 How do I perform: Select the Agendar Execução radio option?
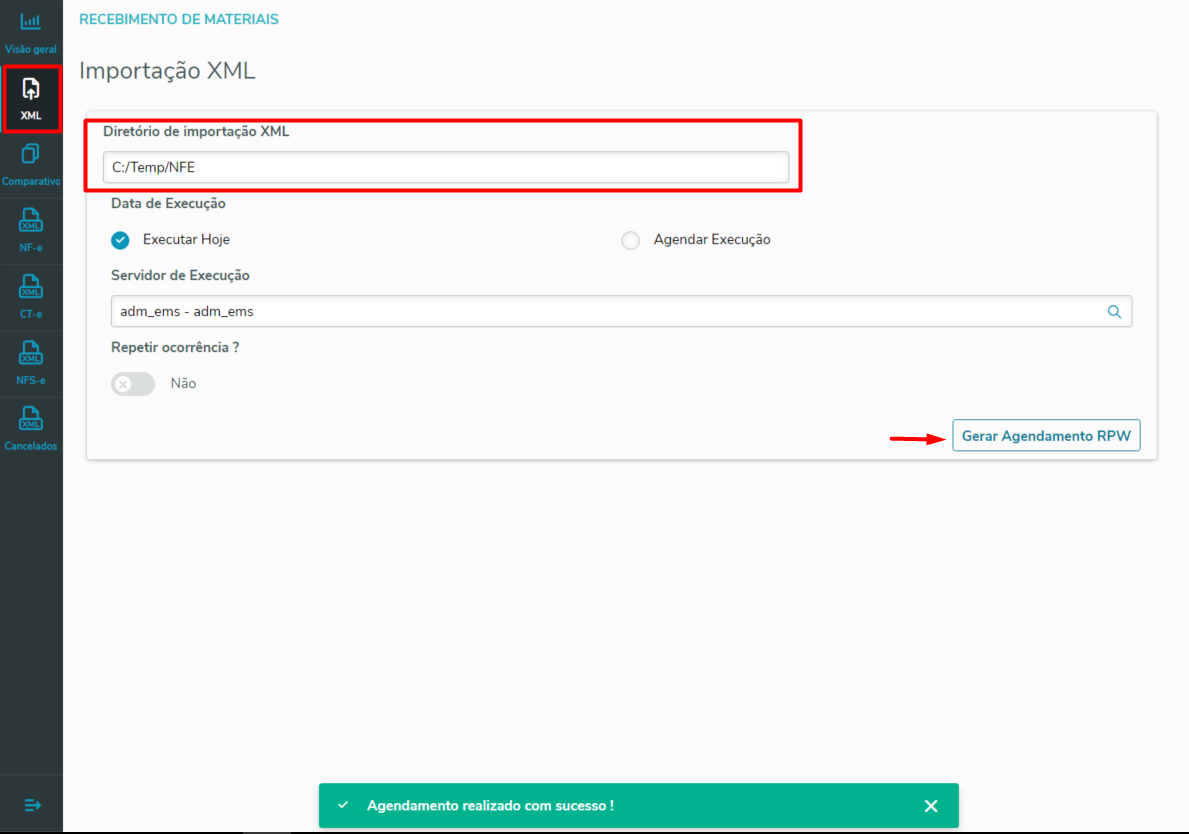coord(630,240)
